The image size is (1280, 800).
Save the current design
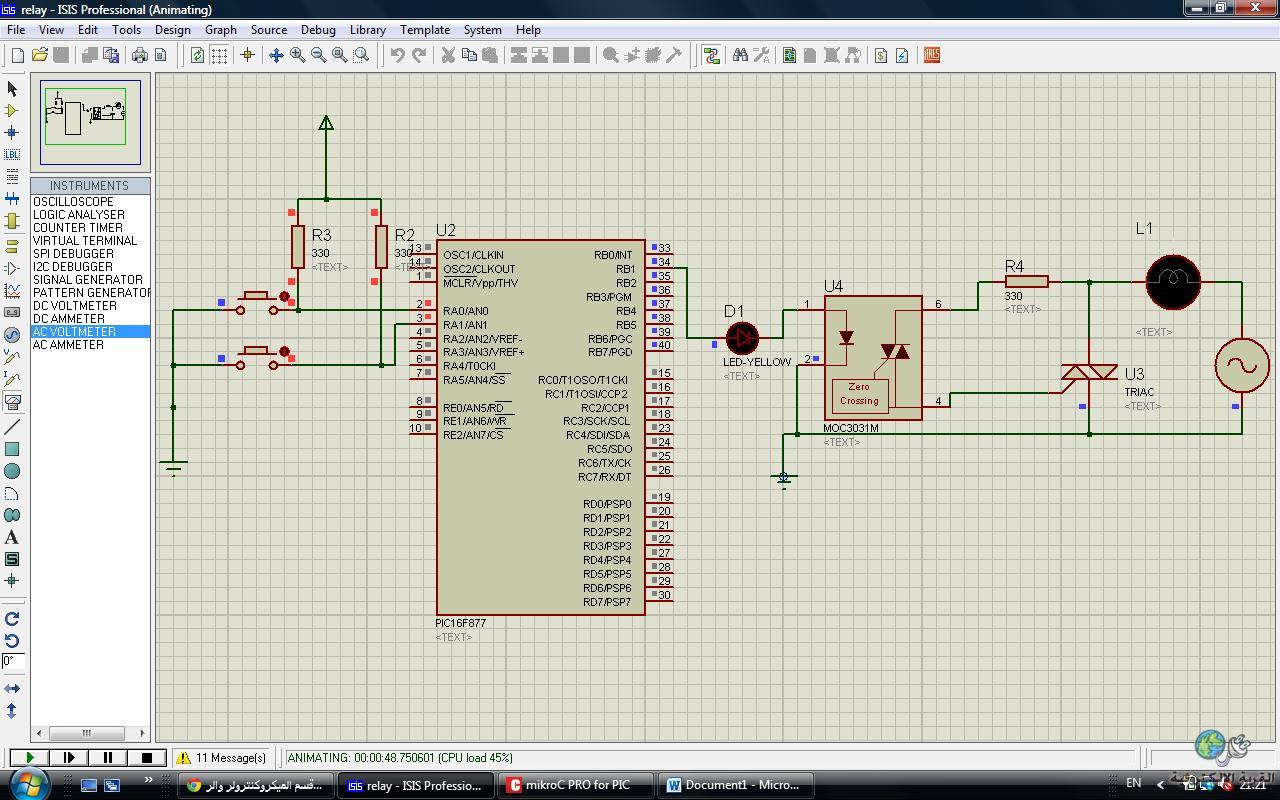click(x=61, y=55)
